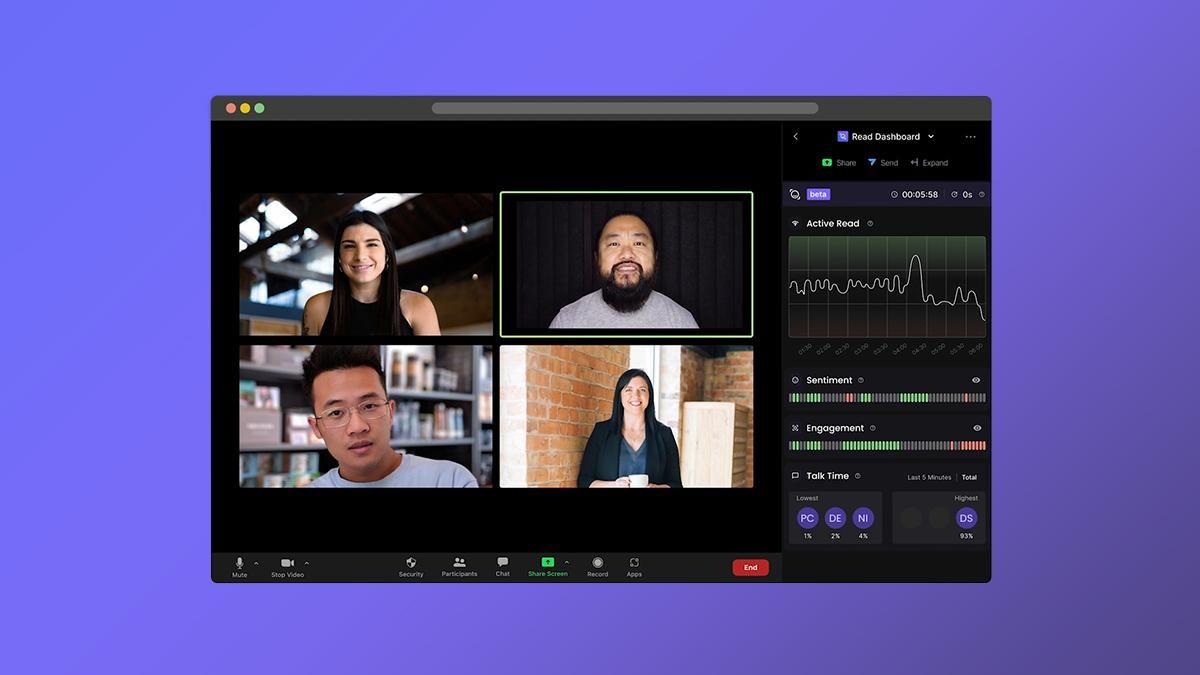
Task: Expand the Read Dashboard dropdown chevron
Action: (x=931, y=137)
